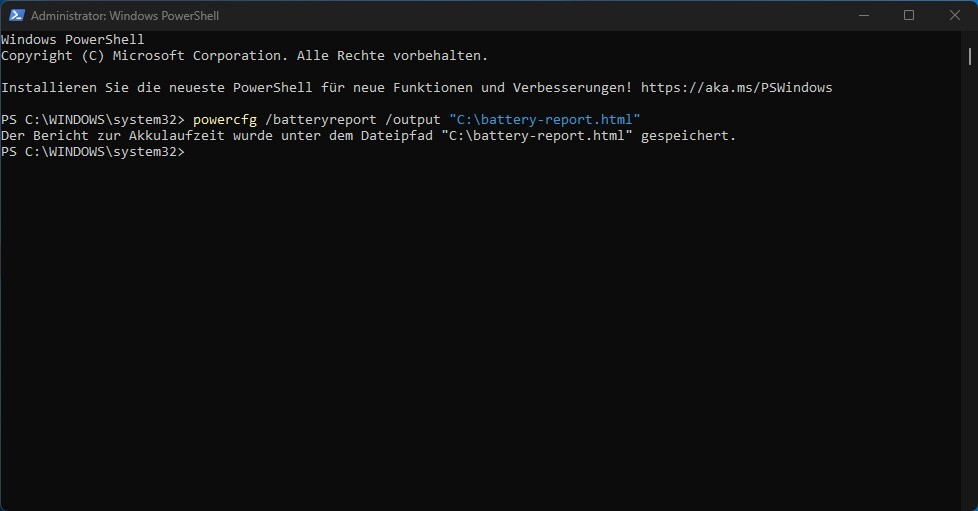Click the word 'powercfg' in the command

tap(225, 120)
